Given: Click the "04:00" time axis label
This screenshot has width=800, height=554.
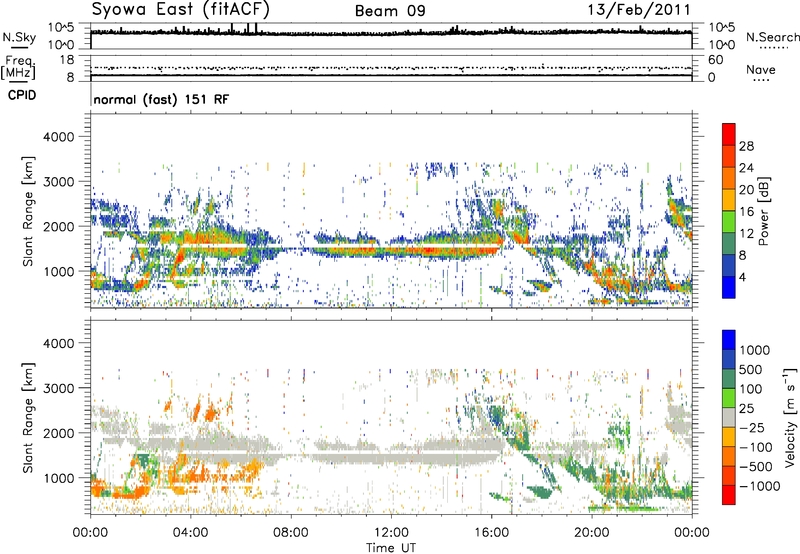Looking at the screenshot, I should pyautogui.click(x=190, y=533).
